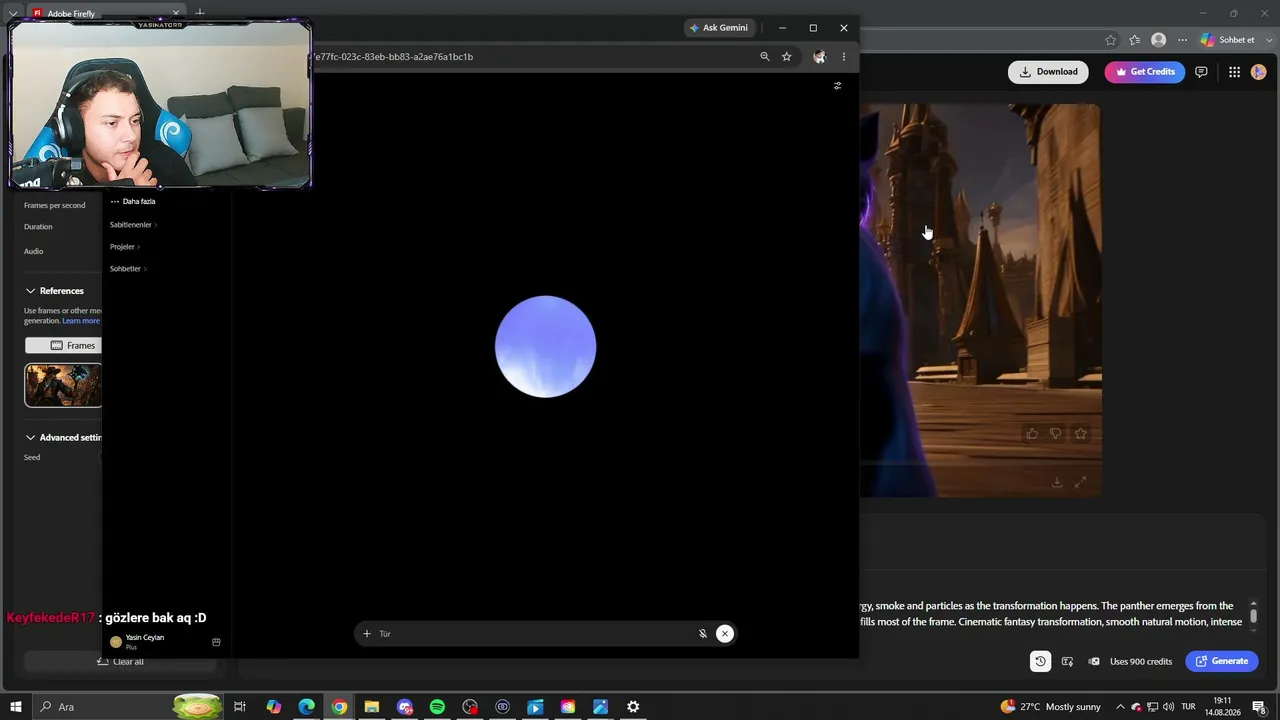This screenshot has width=1280, height=720.
Task: Select the Frames reference tab
Action: [63, 346]
